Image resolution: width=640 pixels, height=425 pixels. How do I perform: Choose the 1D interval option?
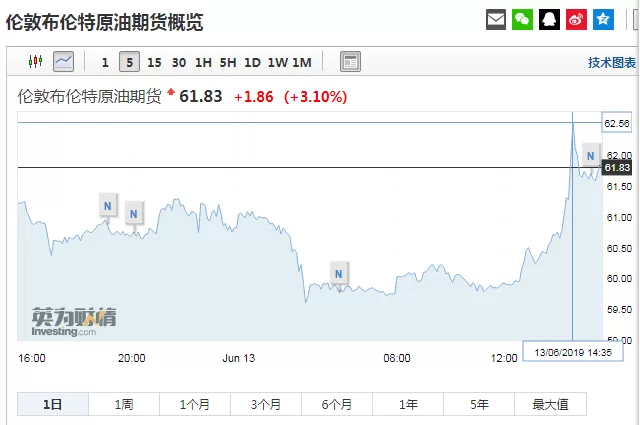[252, 62]
